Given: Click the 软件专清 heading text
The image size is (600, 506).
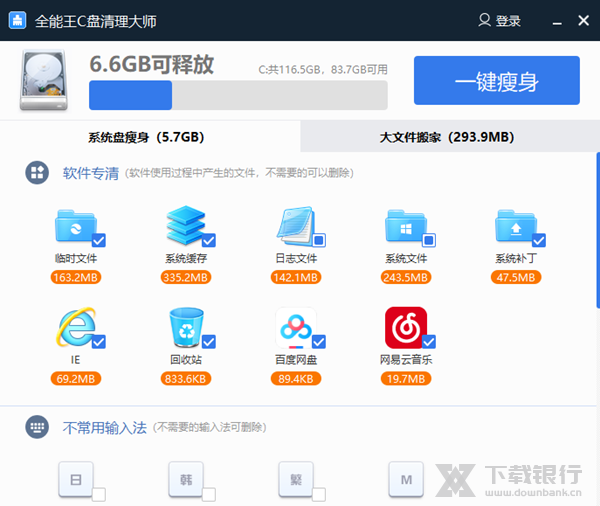Looking at the screenshot, I should coord(91,173).
